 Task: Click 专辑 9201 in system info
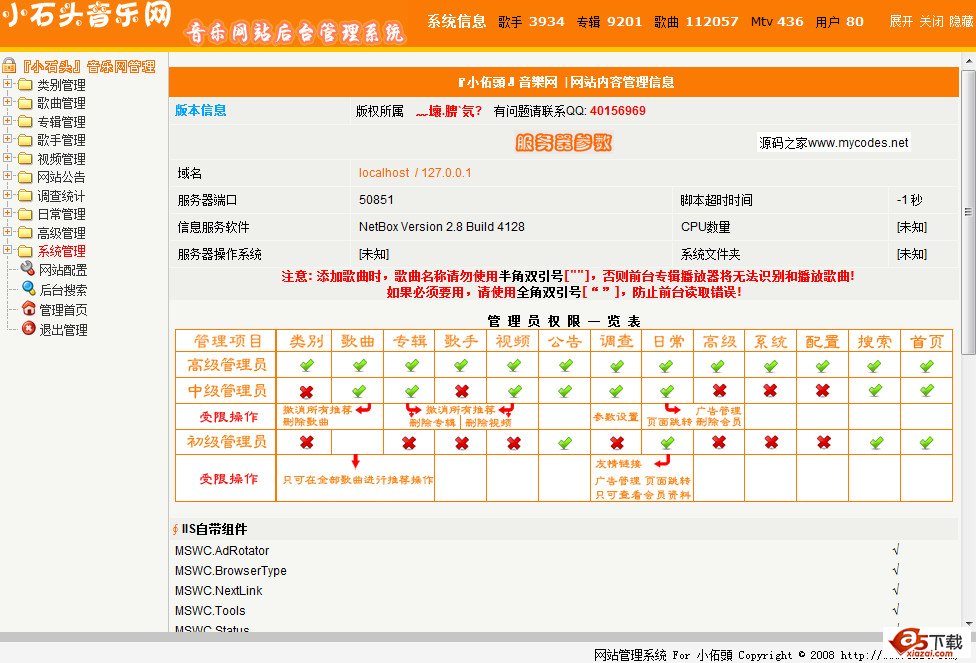pos(609,22)
